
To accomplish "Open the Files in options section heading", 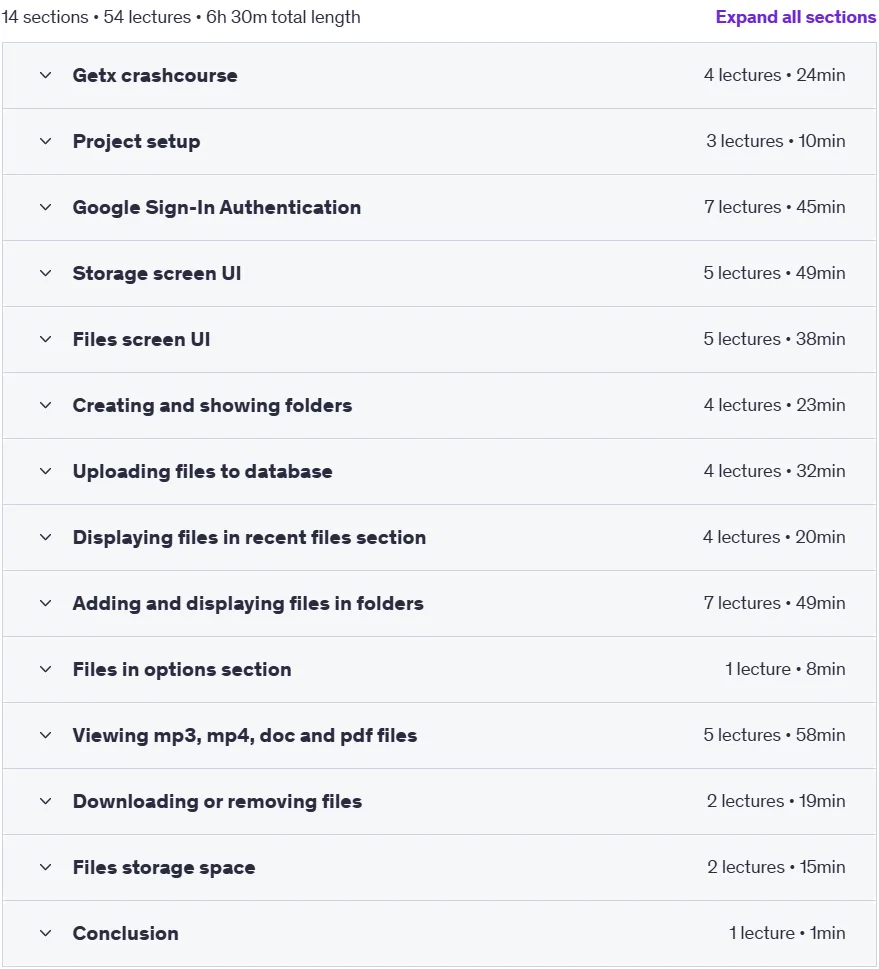I will 182,669.
